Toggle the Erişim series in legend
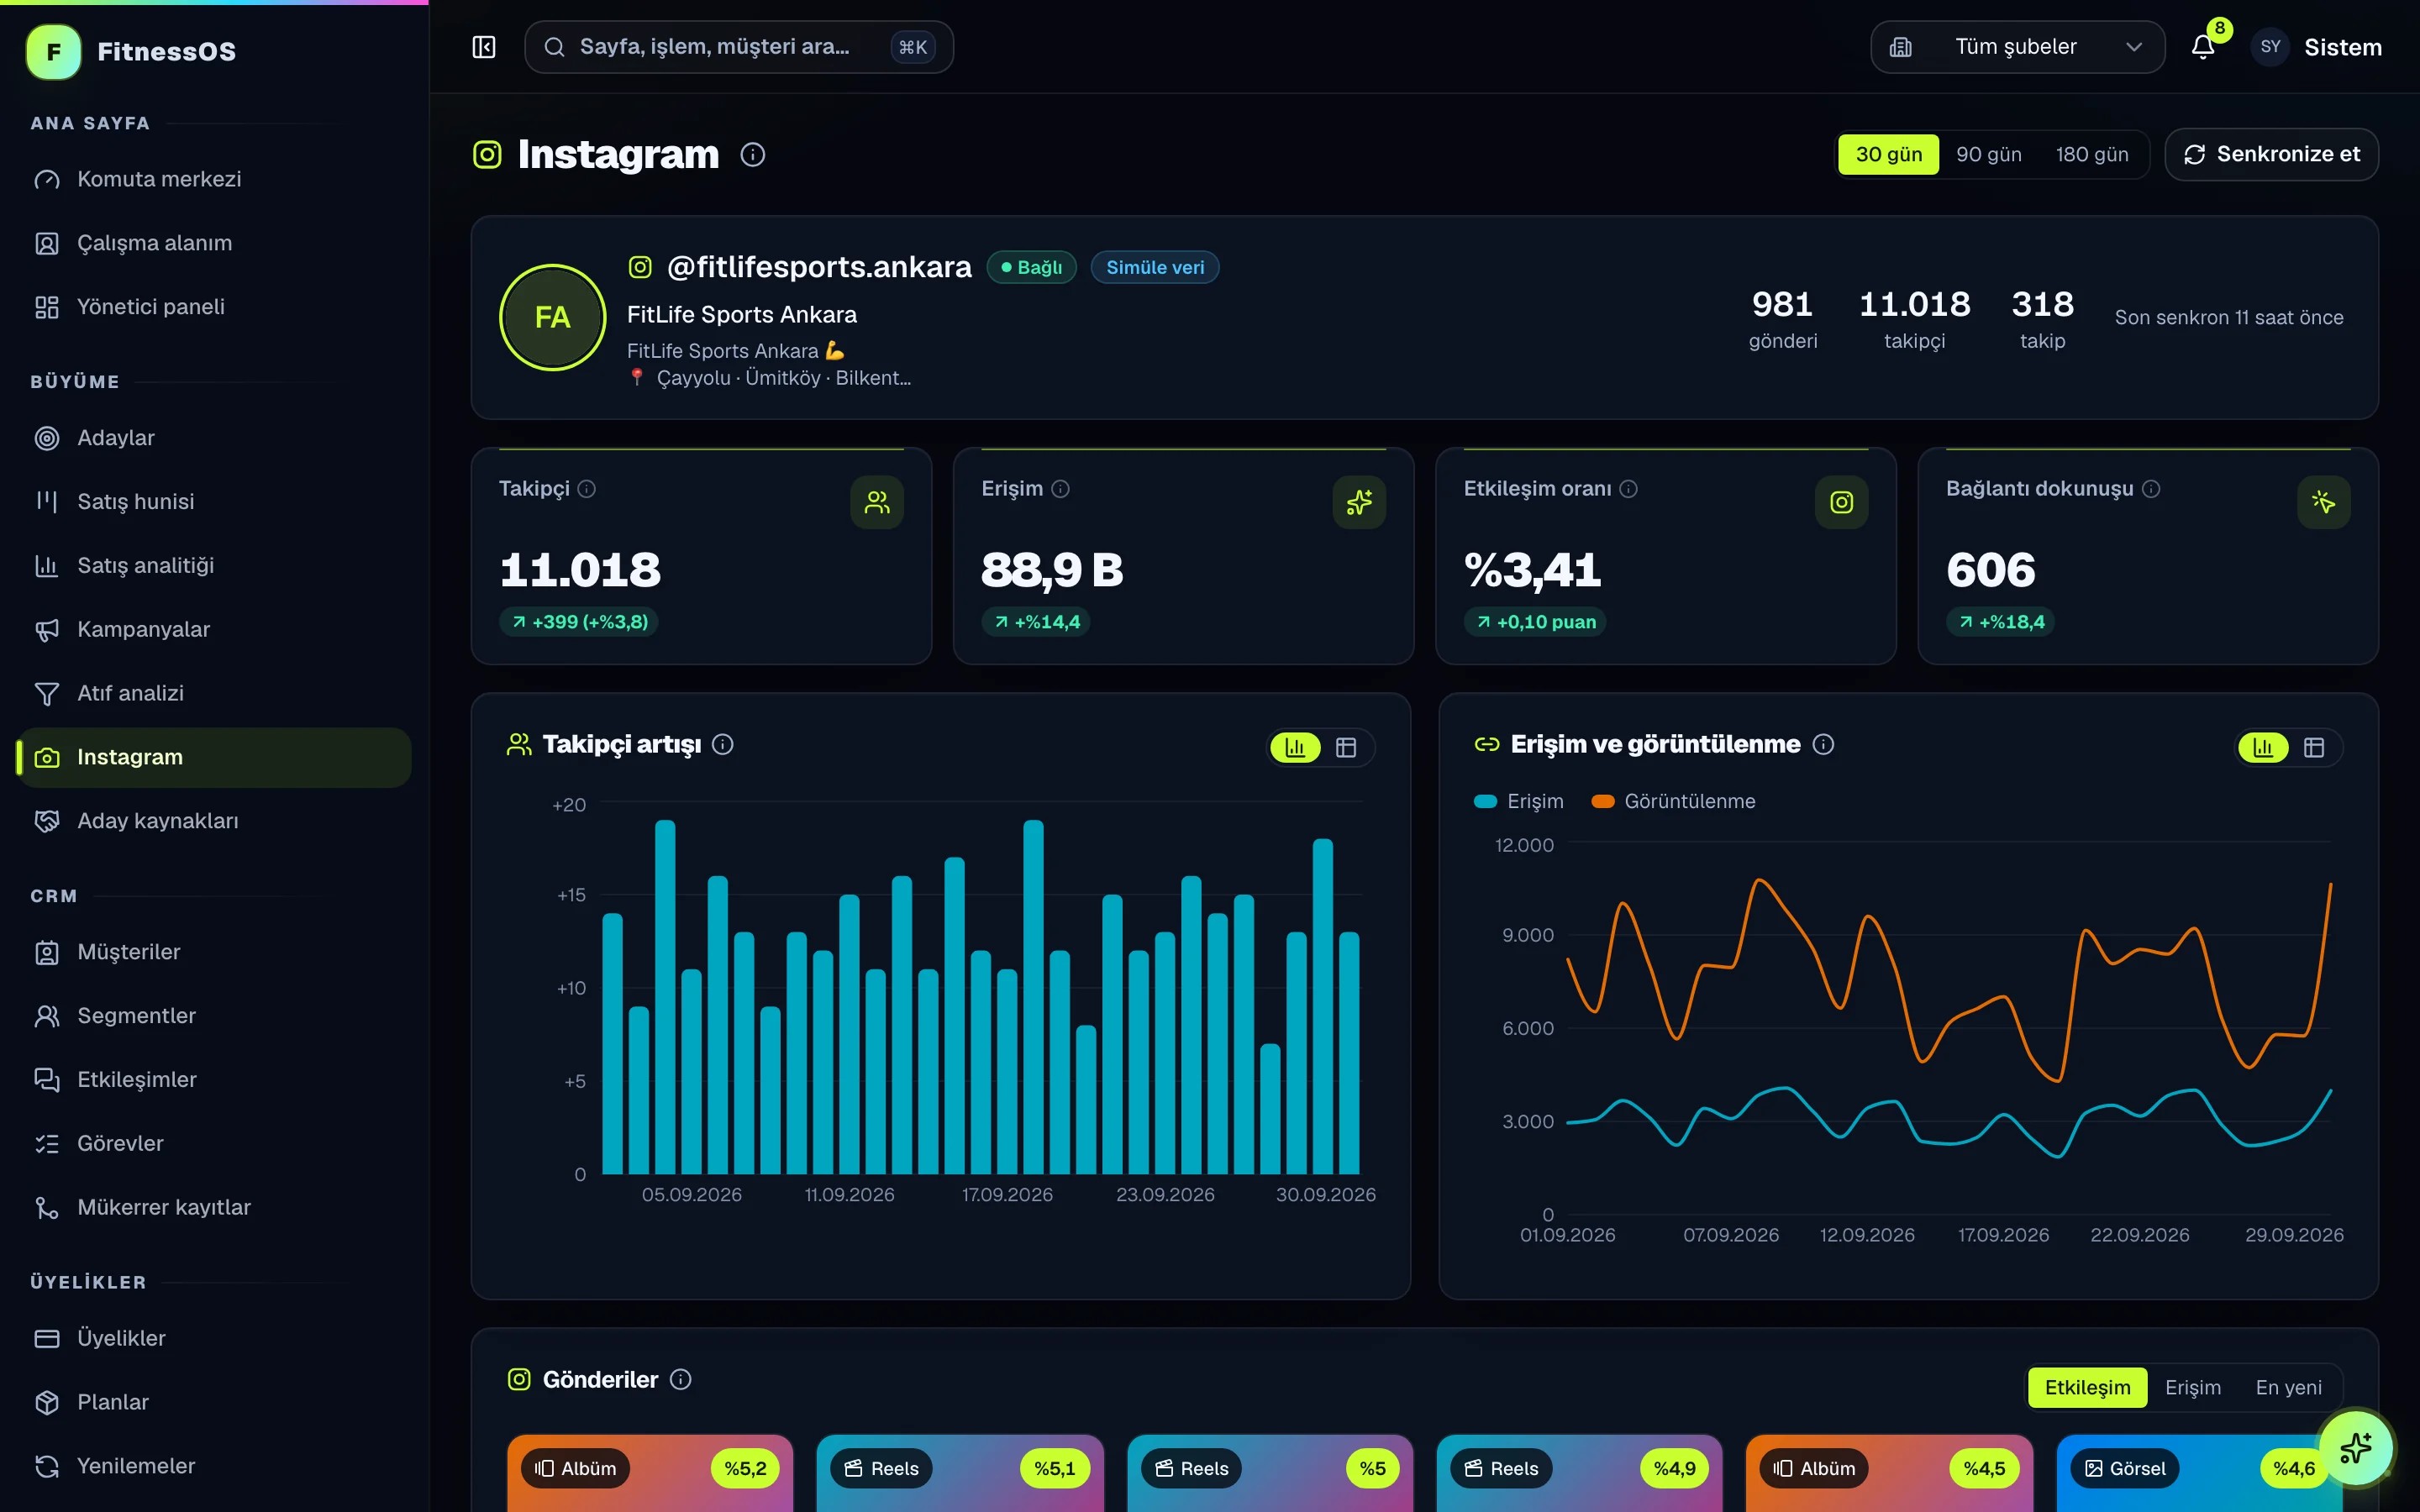 point(1519,802)
